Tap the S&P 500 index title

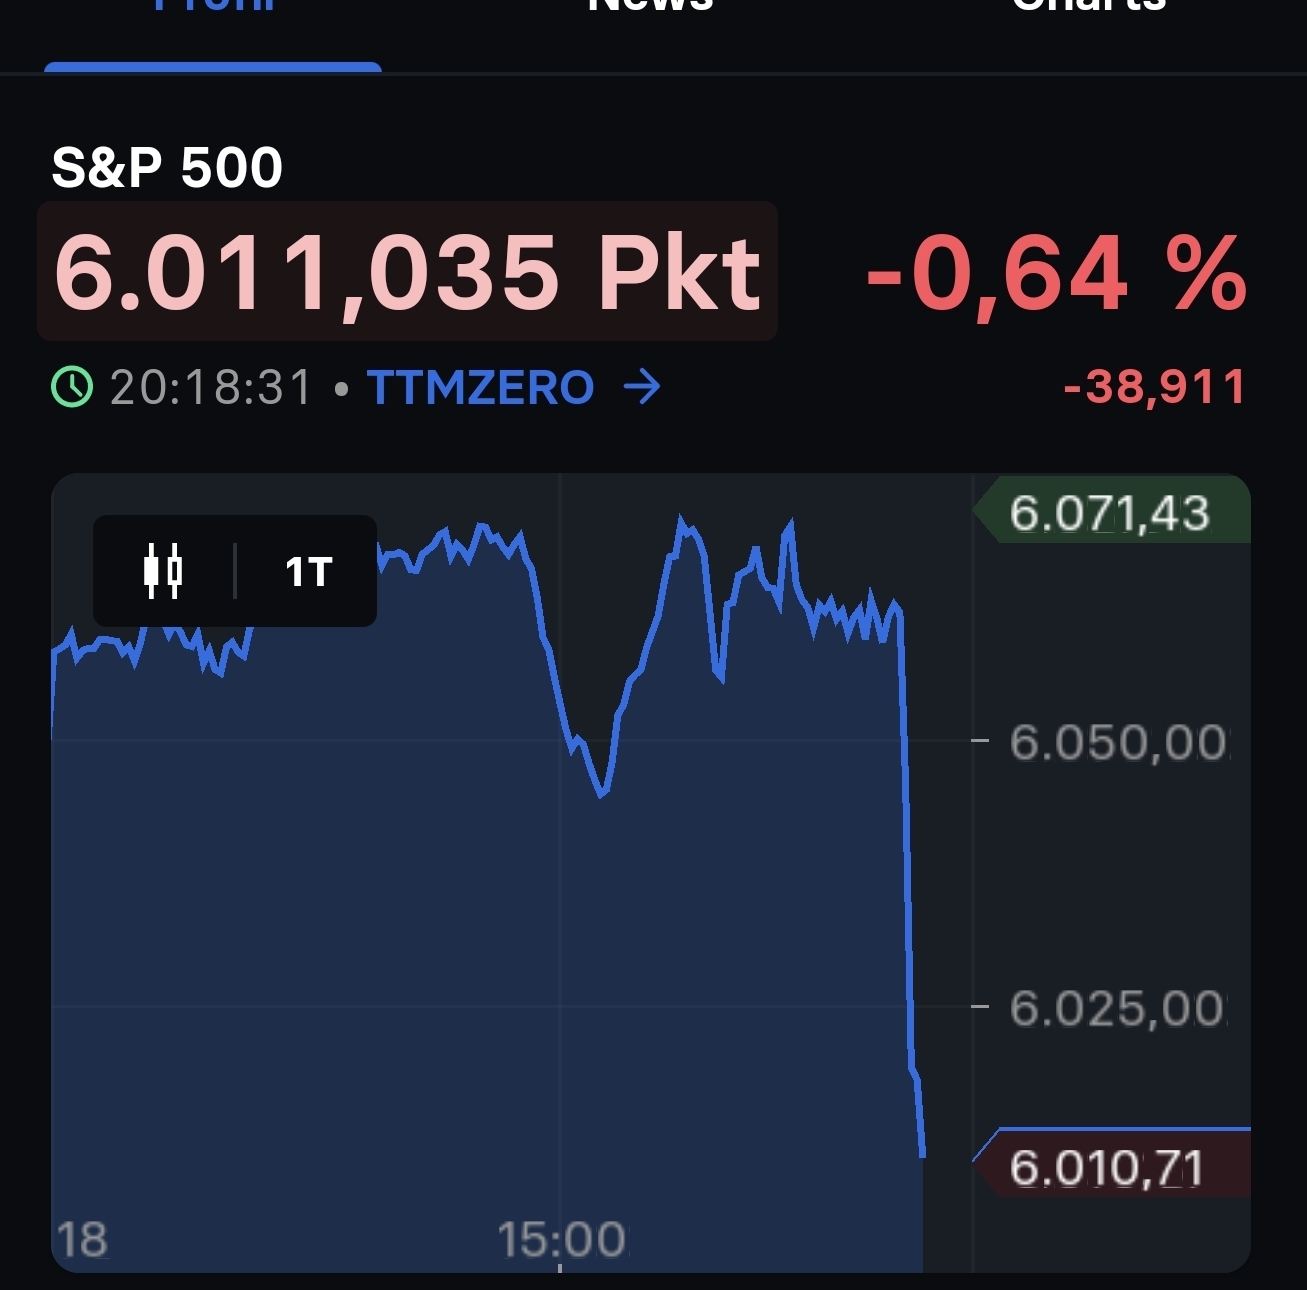(x=167, y=167)
